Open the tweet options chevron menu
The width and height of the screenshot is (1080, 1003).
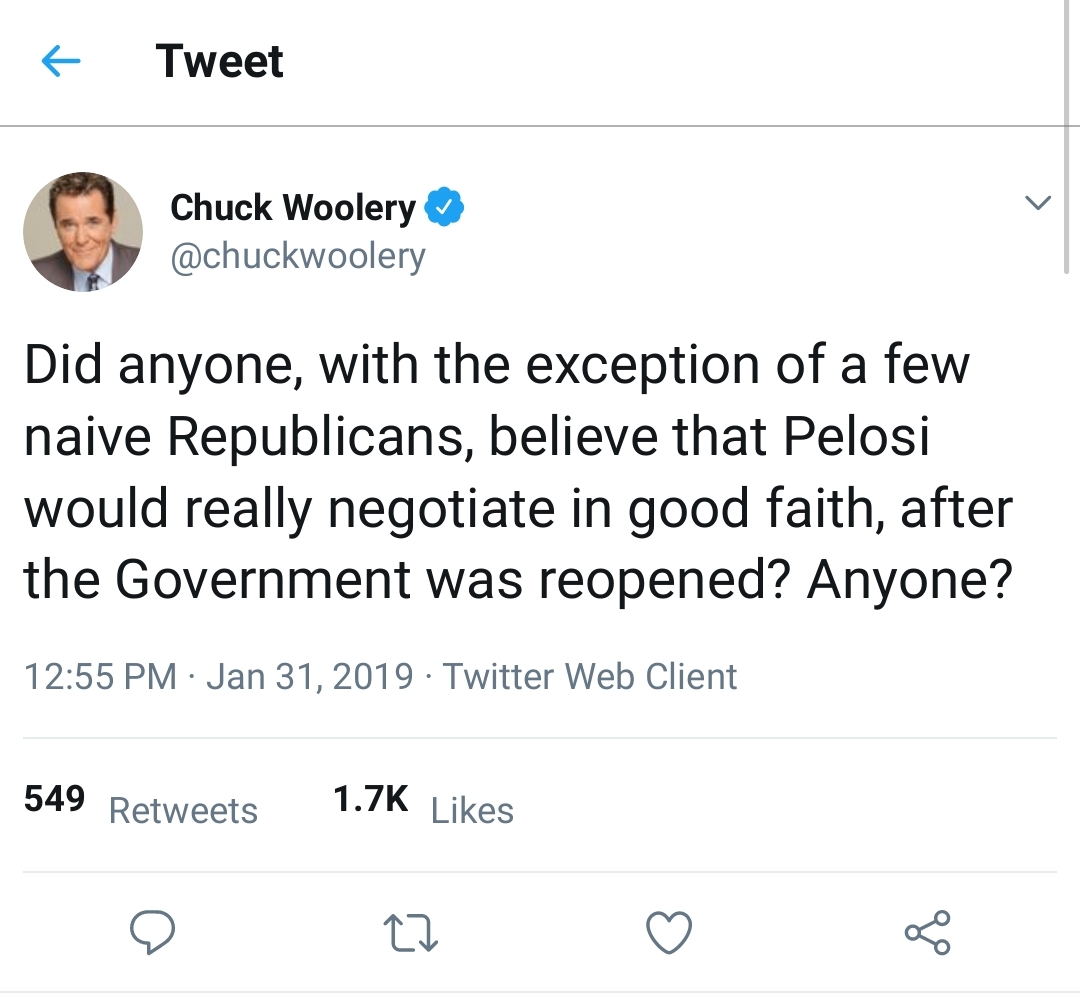point(1039,204)
